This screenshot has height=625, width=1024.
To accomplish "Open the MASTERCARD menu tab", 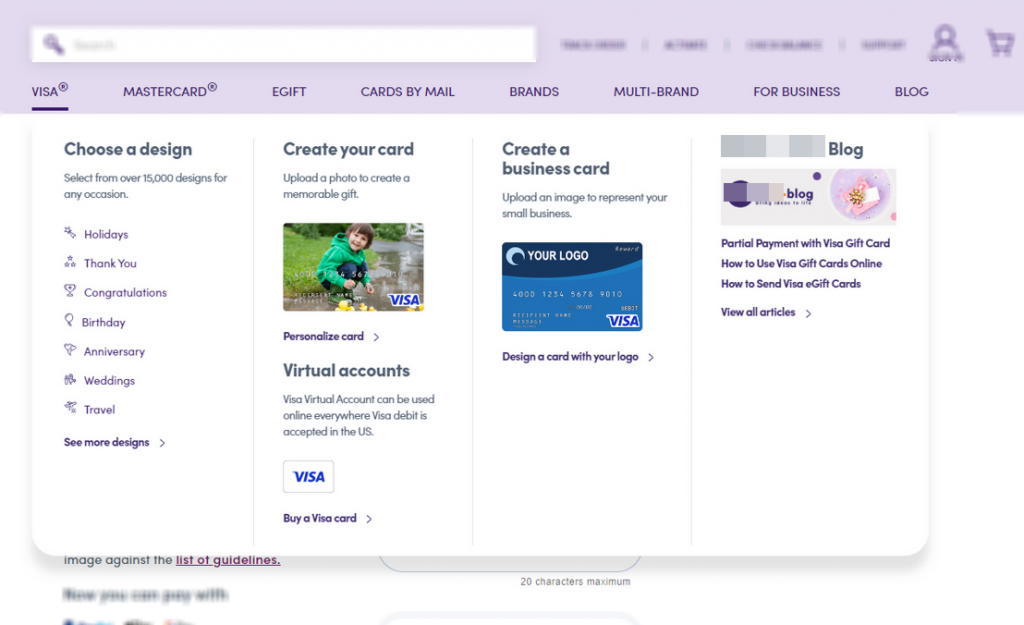I will (170, 91).
